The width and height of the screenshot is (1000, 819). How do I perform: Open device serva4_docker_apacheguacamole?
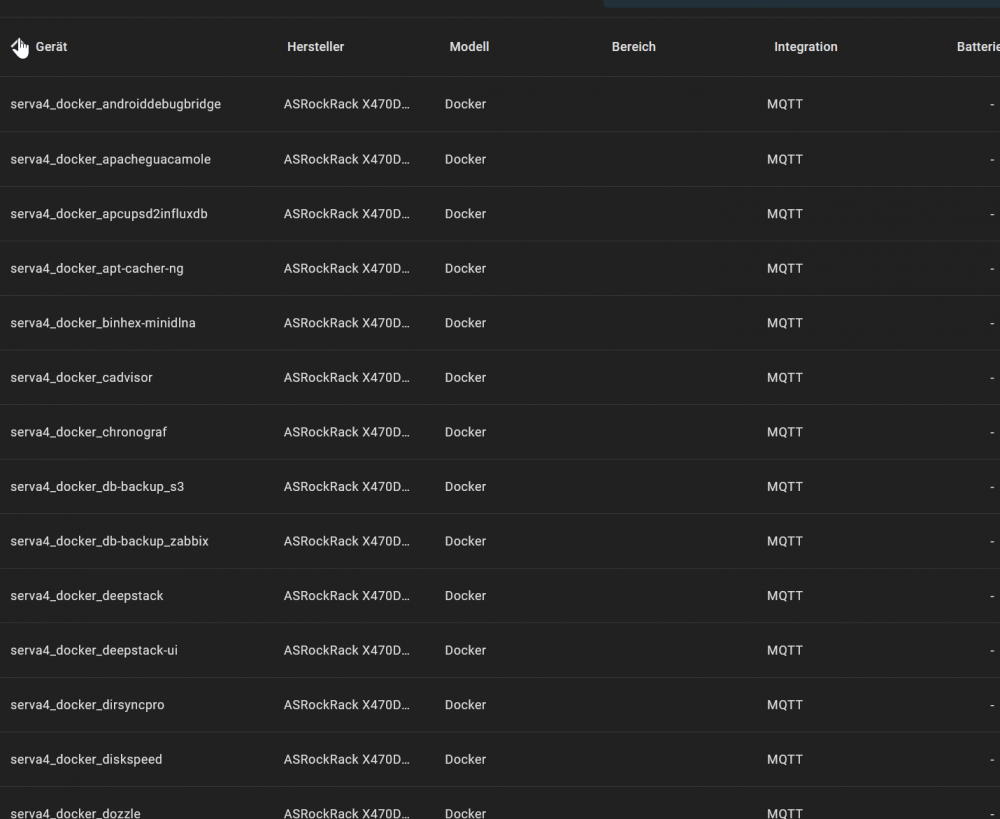click(x=110, y=159)
